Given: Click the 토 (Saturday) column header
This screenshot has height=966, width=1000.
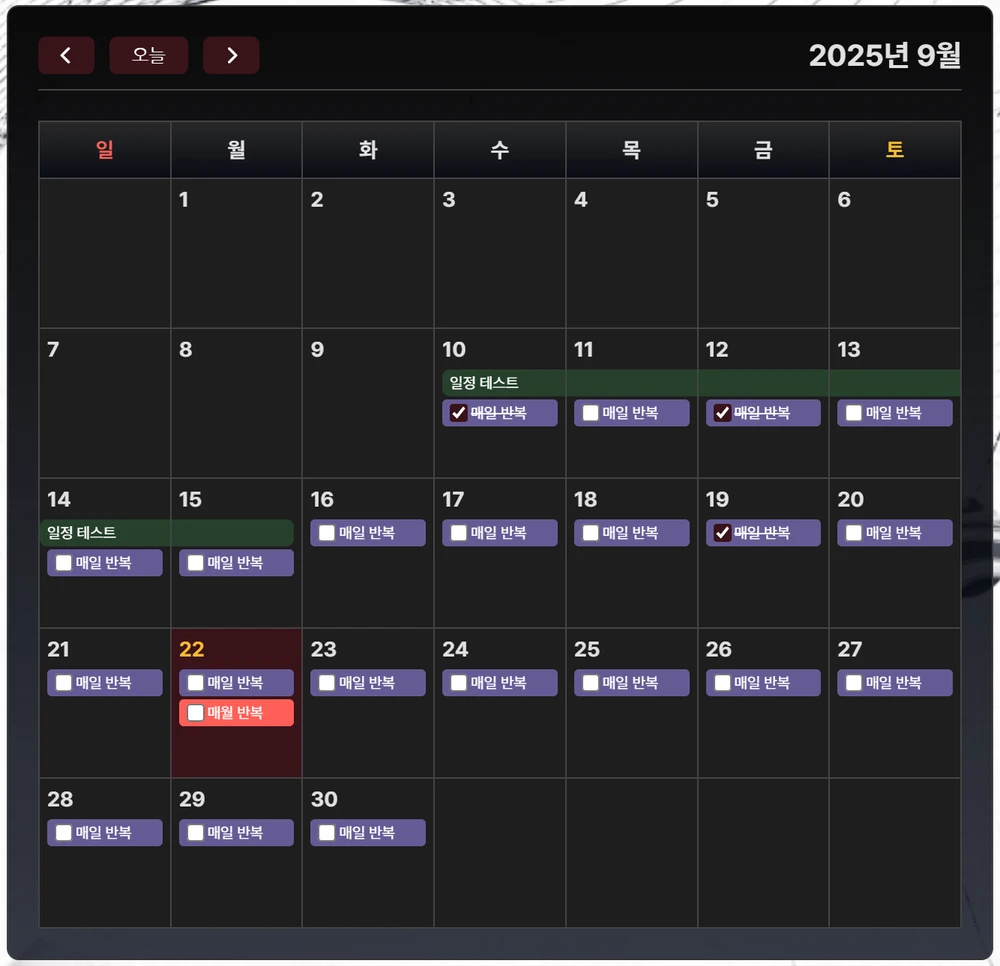Looking at the screenshot, I should tap(894, 150).
